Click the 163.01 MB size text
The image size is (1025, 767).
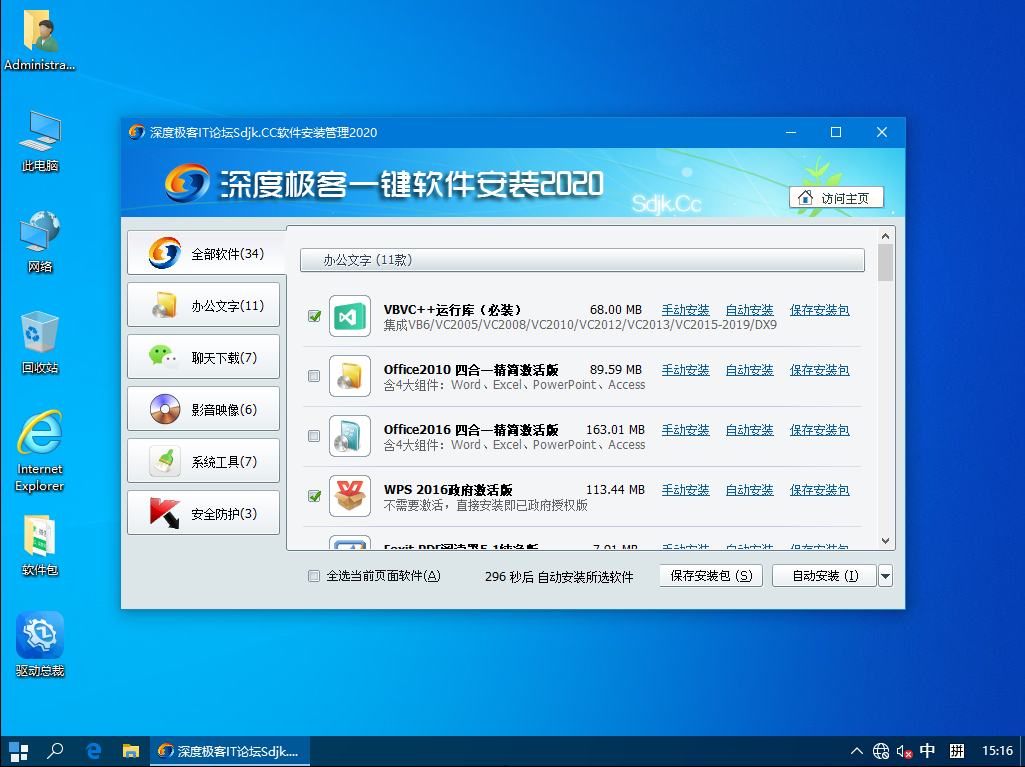coord(615,430)
